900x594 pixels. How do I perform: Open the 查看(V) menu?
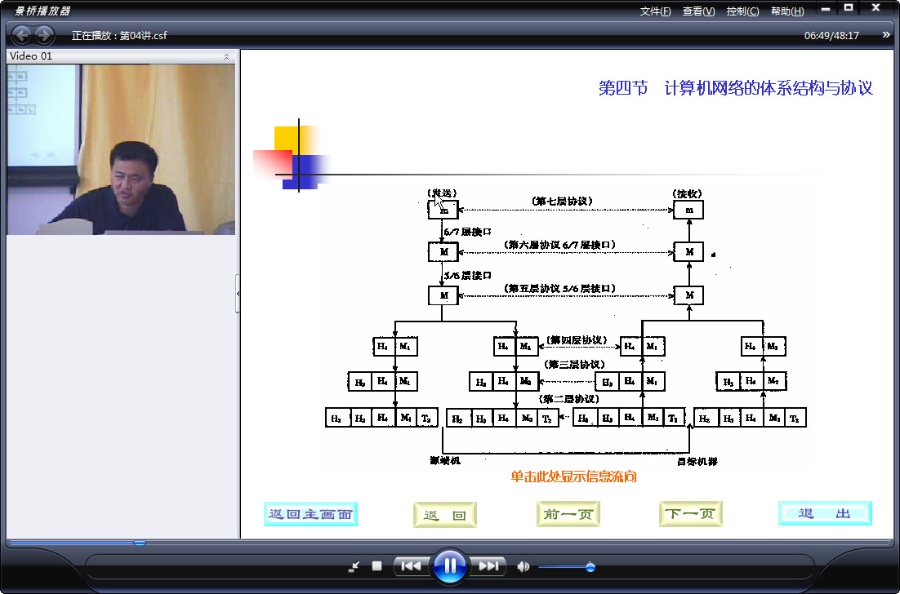[x=699, y=11]
